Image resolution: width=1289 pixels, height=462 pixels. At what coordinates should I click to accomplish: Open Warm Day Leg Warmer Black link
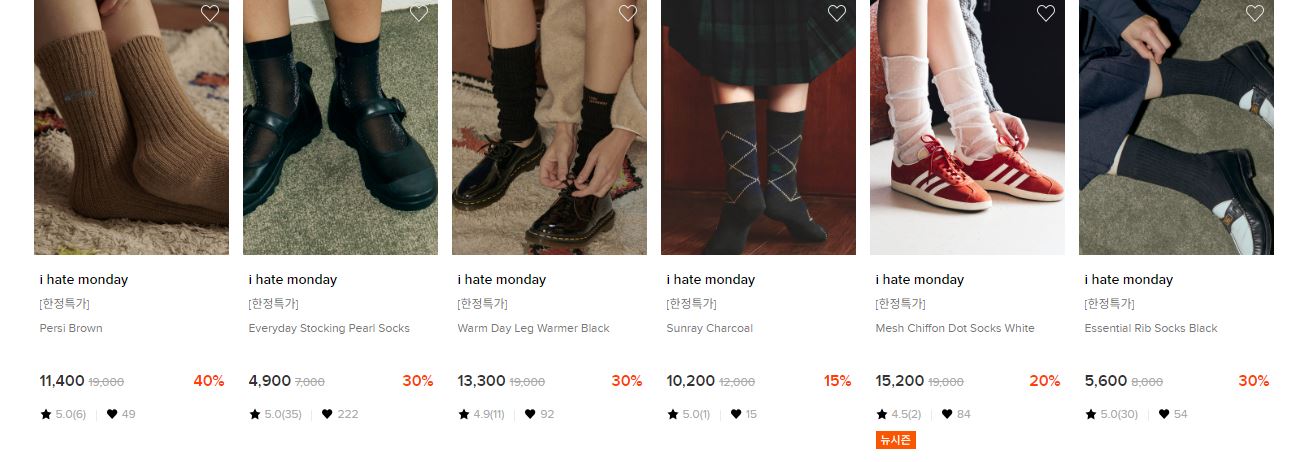click(533, 328)
